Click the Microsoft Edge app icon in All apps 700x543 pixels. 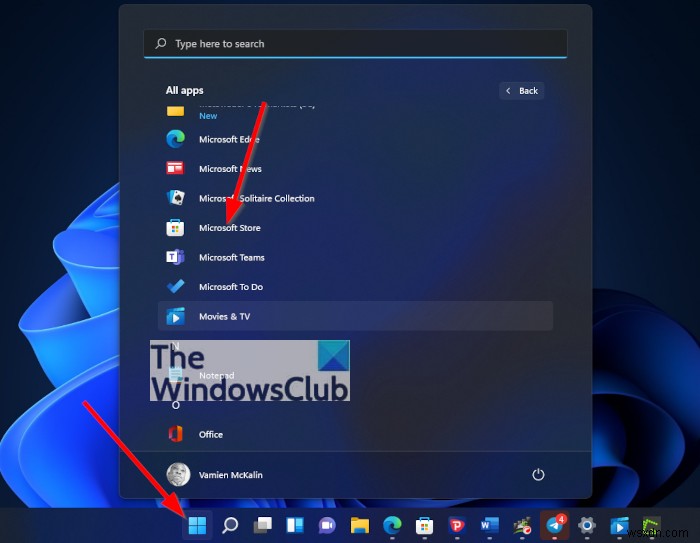click(175, 139)
